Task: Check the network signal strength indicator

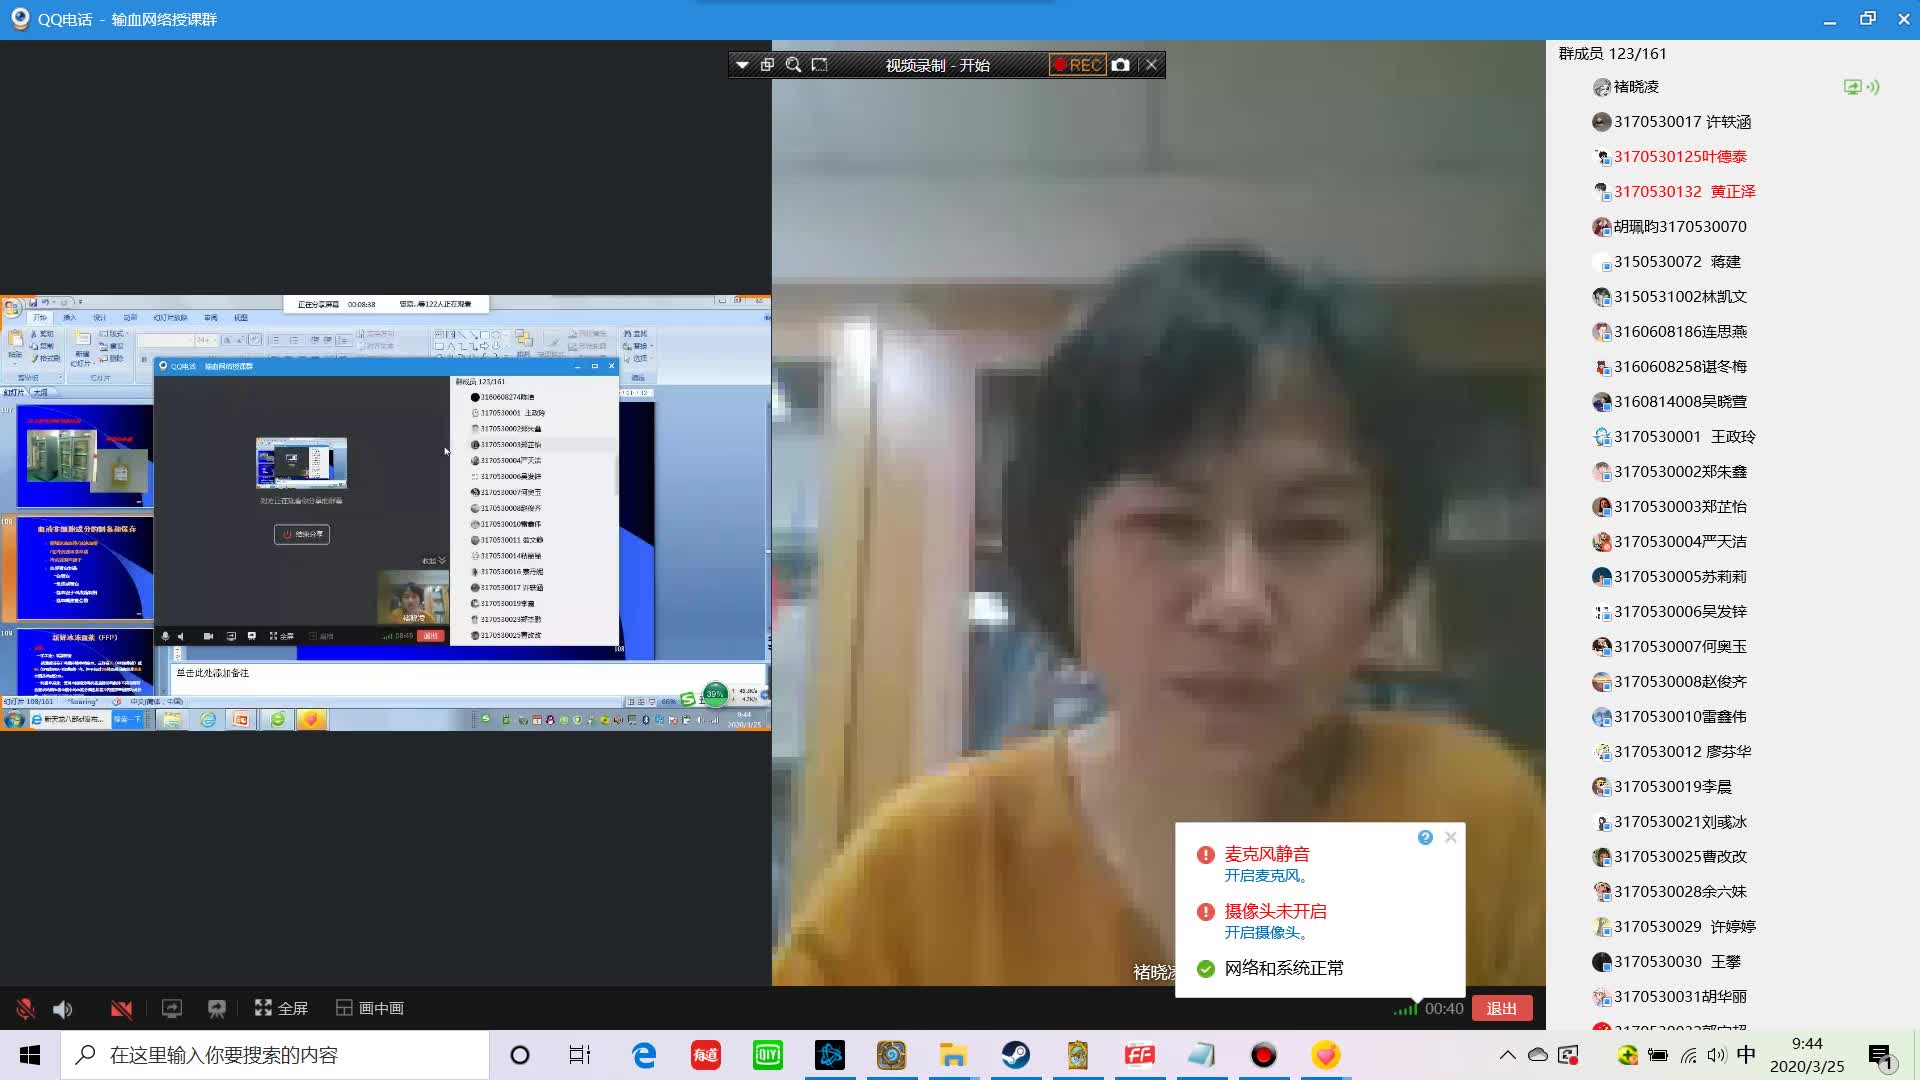Action: pyautogui.click(x=1405, y=1009)
